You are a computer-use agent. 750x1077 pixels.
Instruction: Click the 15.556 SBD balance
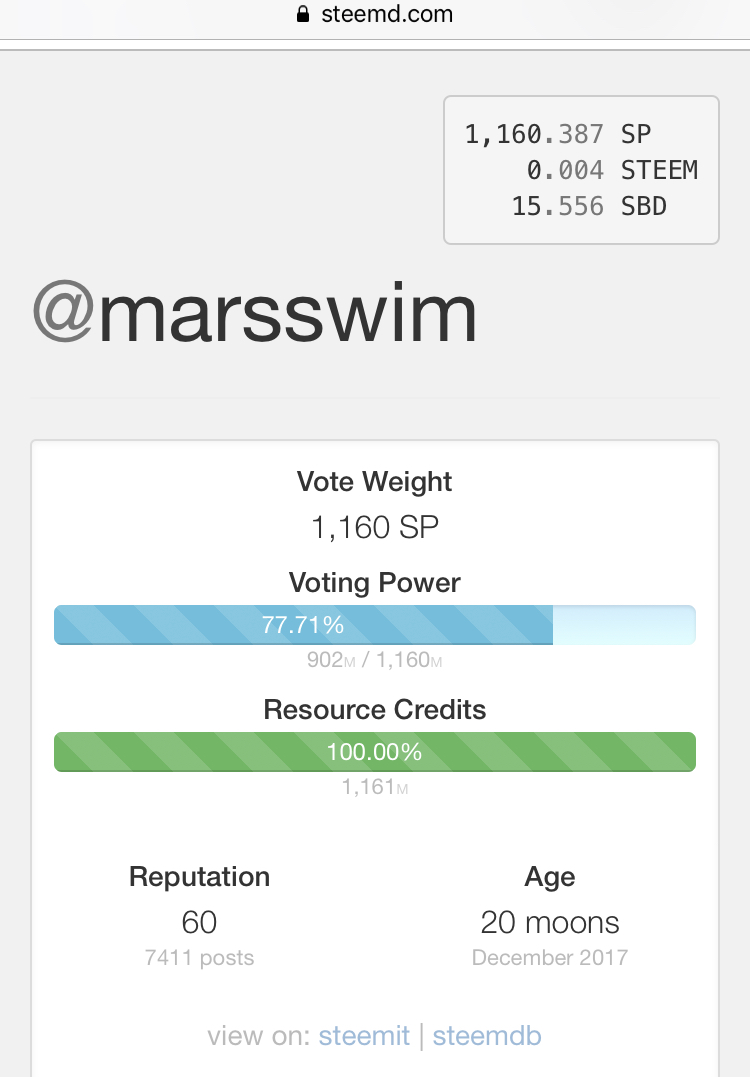point(589,206)
